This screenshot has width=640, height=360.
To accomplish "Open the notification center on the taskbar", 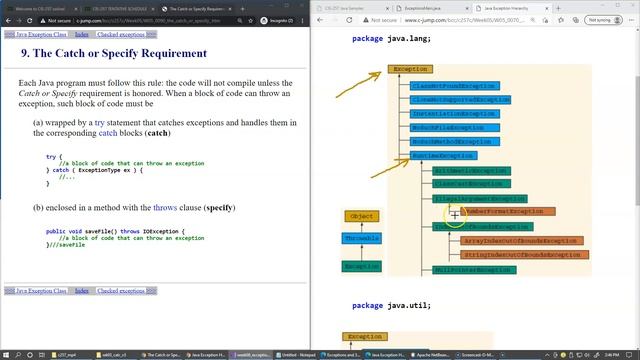I will 630,355.
